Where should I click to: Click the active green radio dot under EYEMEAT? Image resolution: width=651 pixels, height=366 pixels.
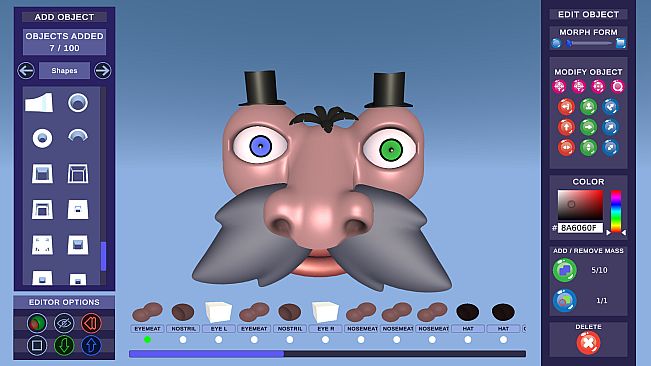tap(147, 339)
